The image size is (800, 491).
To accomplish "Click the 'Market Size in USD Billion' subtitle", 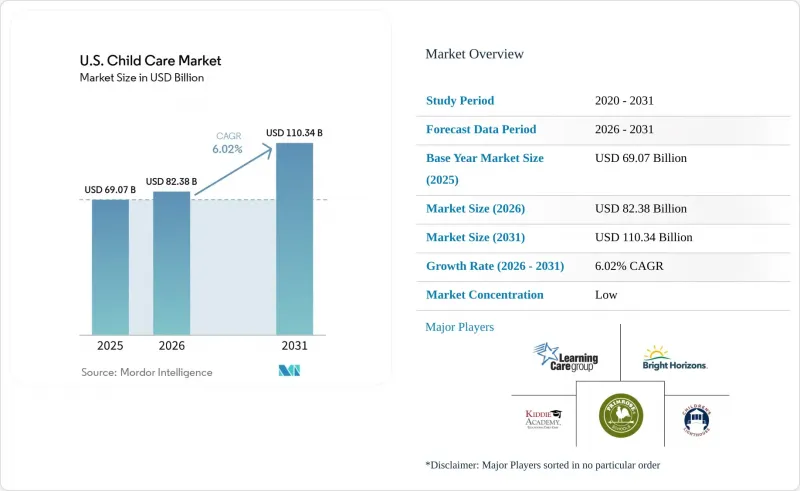I will [142, 78].
